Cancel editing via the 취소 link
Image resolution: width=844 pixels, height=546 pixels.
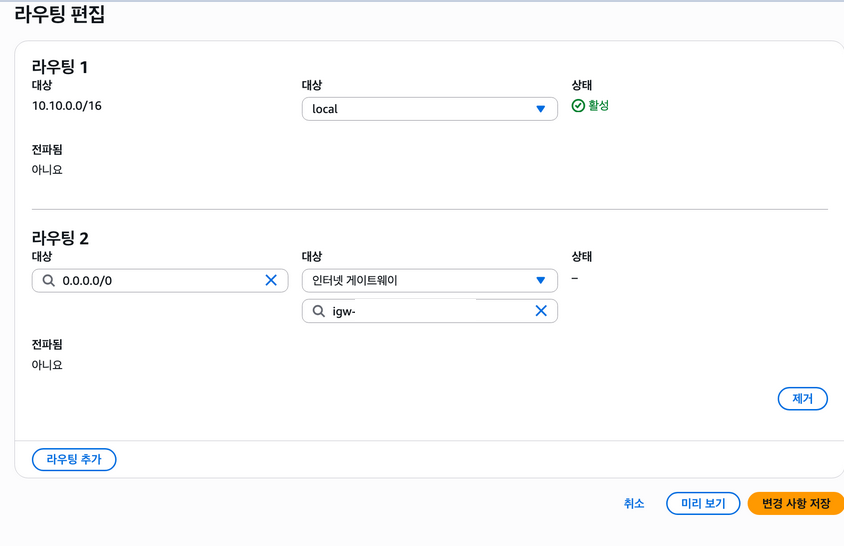[x=634, y=504]
